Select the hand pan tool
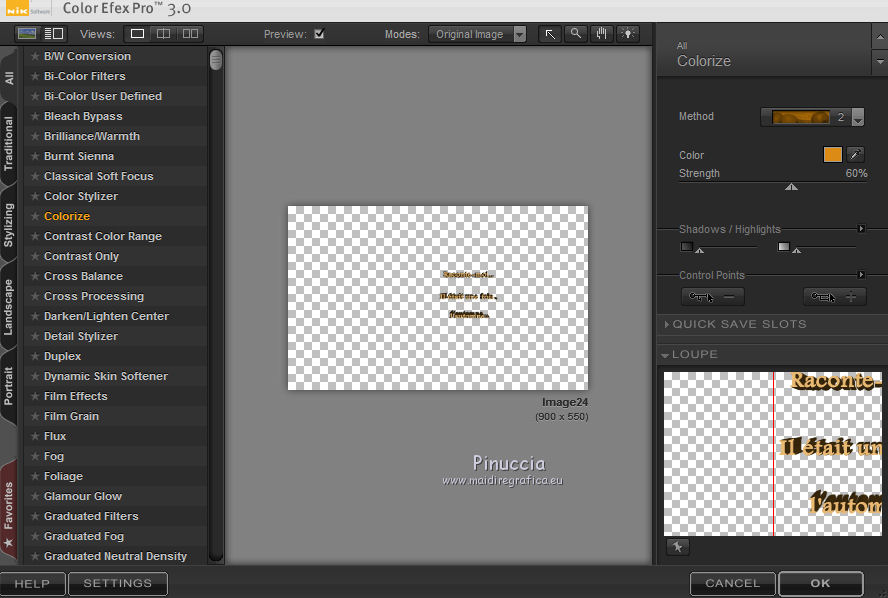This screenshot has height=598, width=888. 601,34
